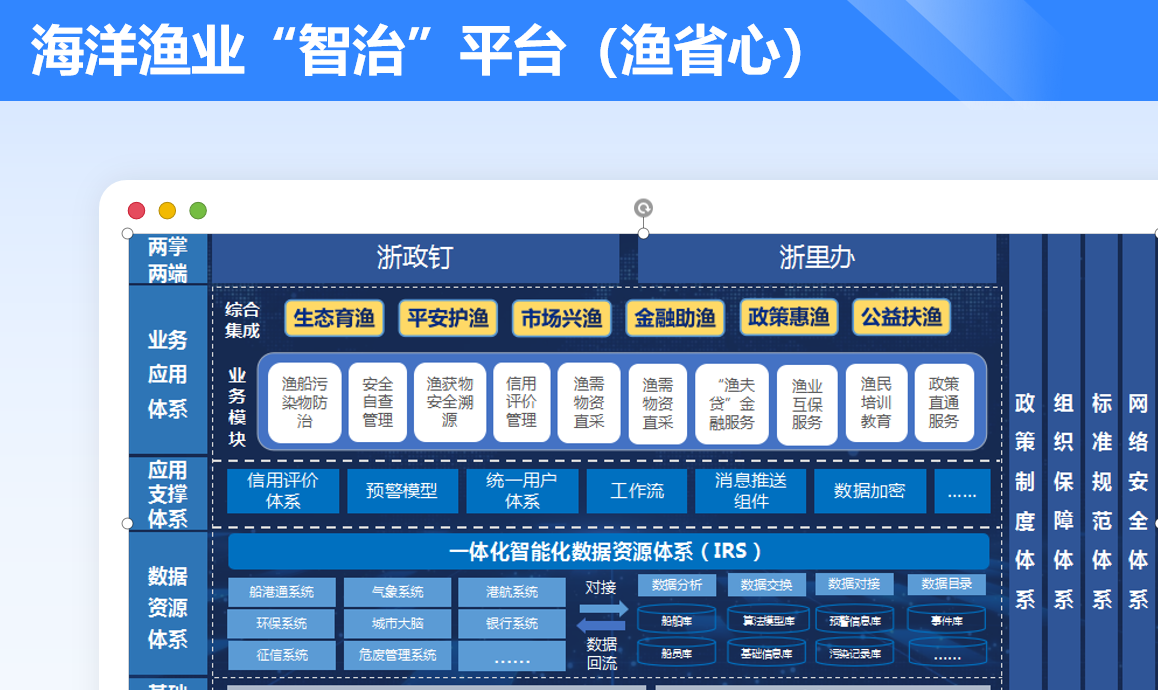Select the 预警信息库 database cylinder
Image resolution: width=1158 pixels, height=690 pixels.
854,620
